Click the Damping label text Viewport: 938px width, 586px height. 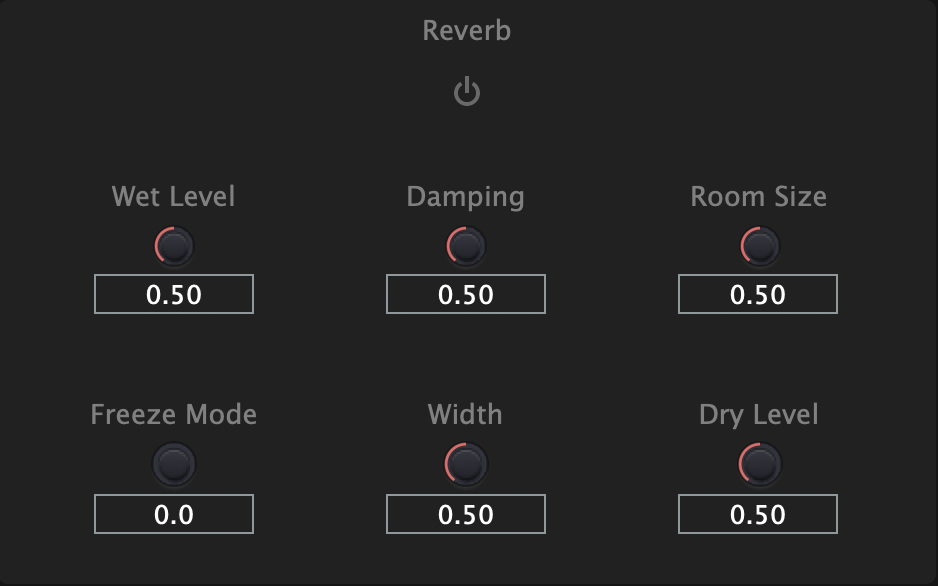(x=466, y=196)
